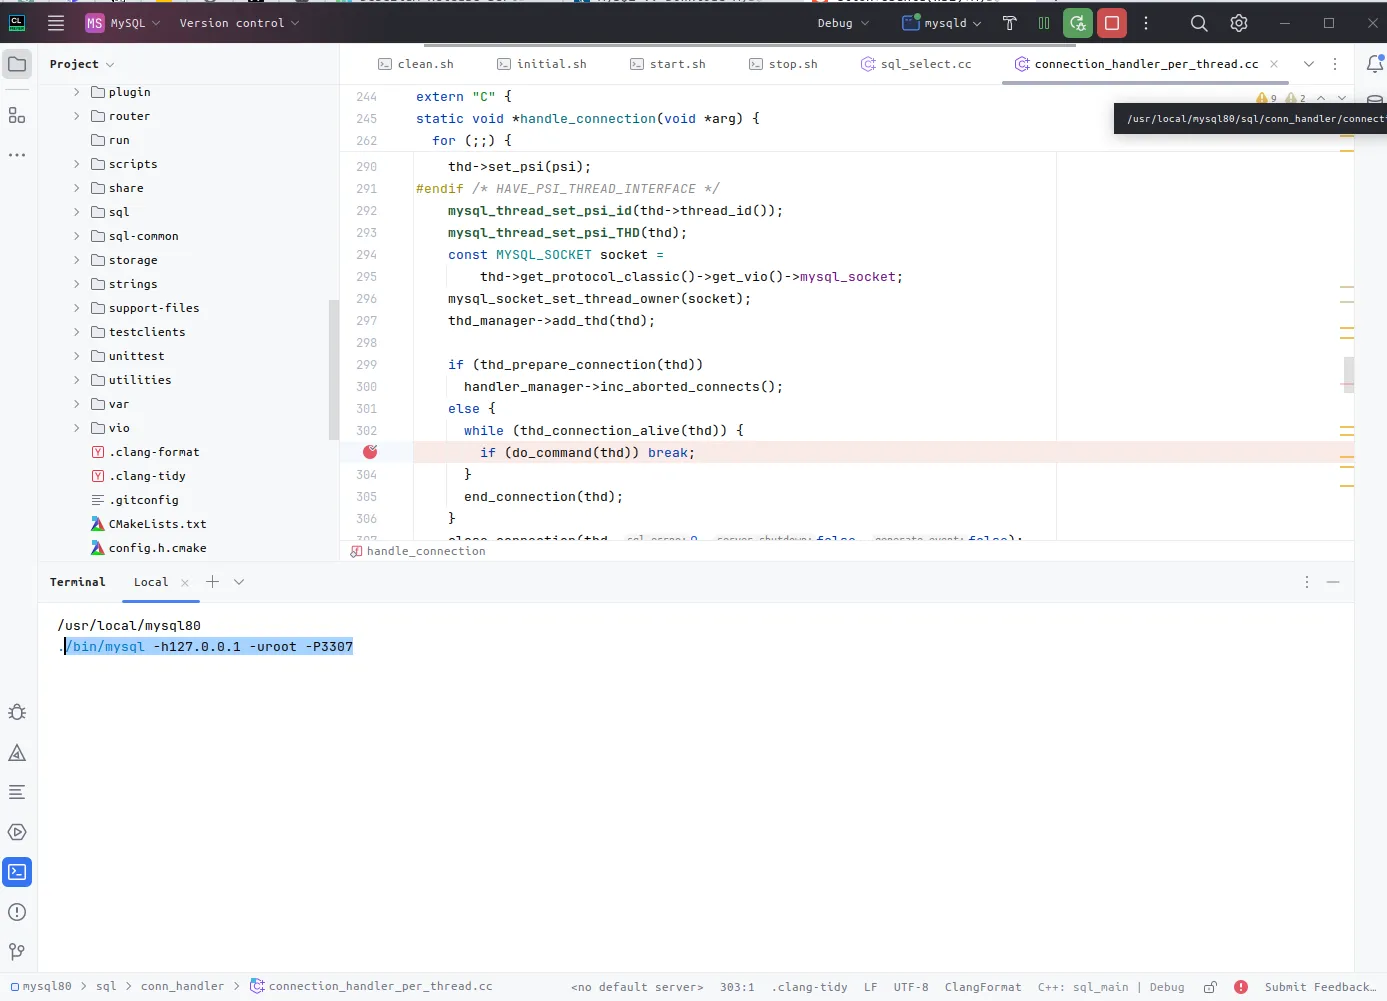Open the main hamburger menu

[56, 23]
